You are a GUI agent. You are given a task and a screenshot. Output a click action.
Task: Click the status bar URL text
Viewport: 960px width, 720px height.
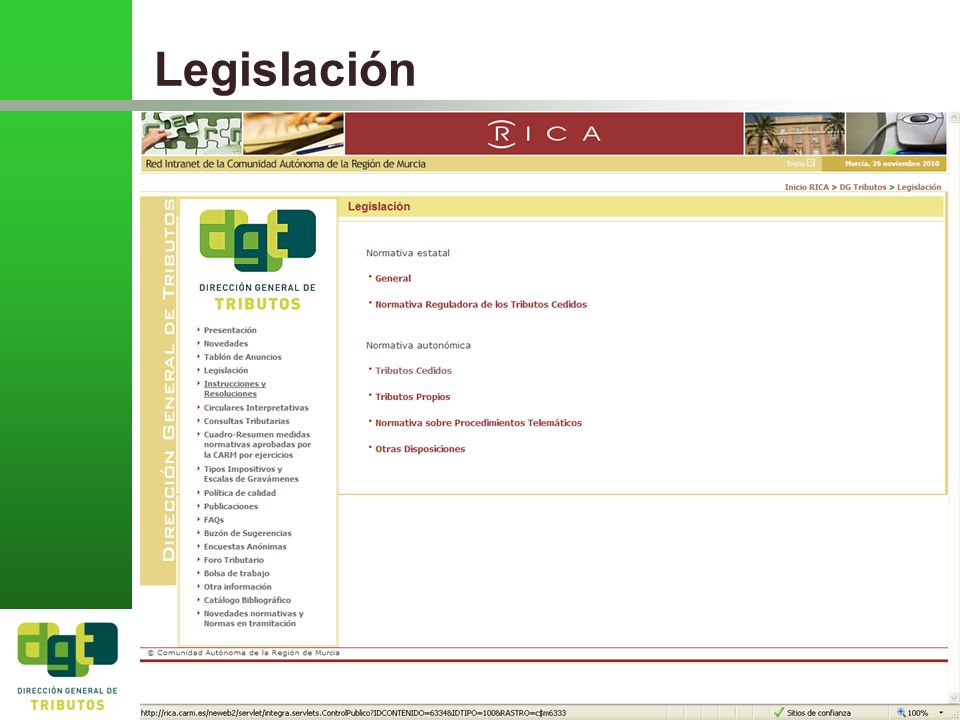[x=353, y=713]
